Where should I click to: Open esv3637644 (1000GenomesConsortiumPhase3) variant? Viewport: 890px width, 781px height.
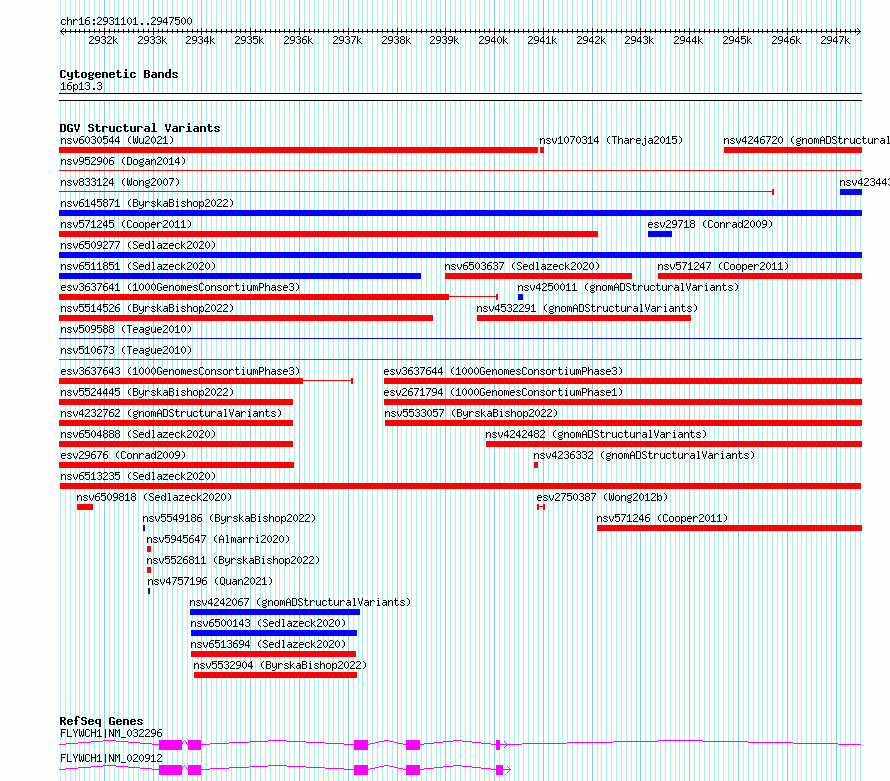pyautogui.click(x=503, y=371)
